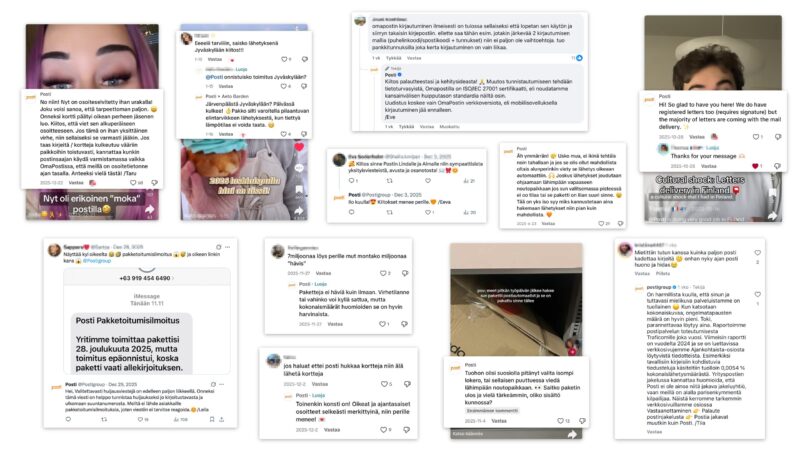Dislike the "@Posti onnistuisko toimitus Jyväskylään" reply

coord(304,86)
